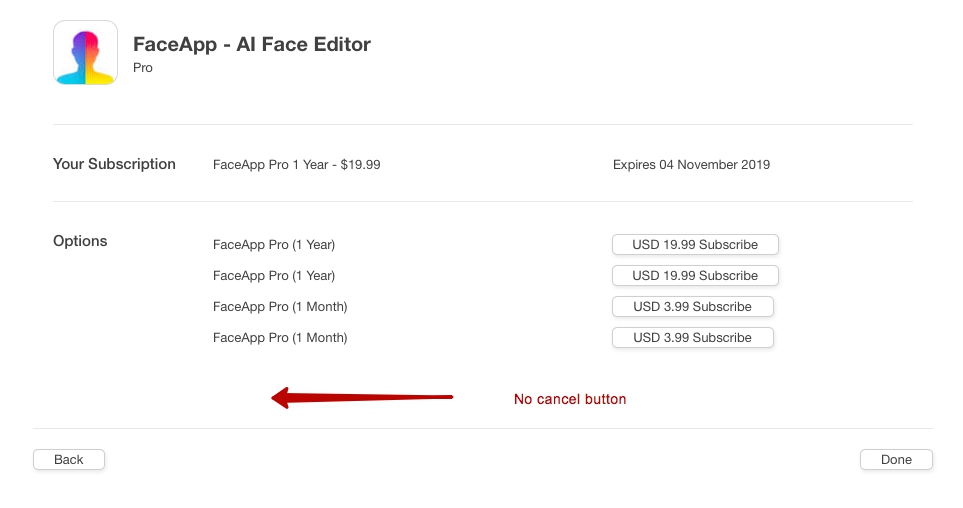Screen dimensions: 963x508
Task: Select the 'Options' section heading
Action: [80, 241]
